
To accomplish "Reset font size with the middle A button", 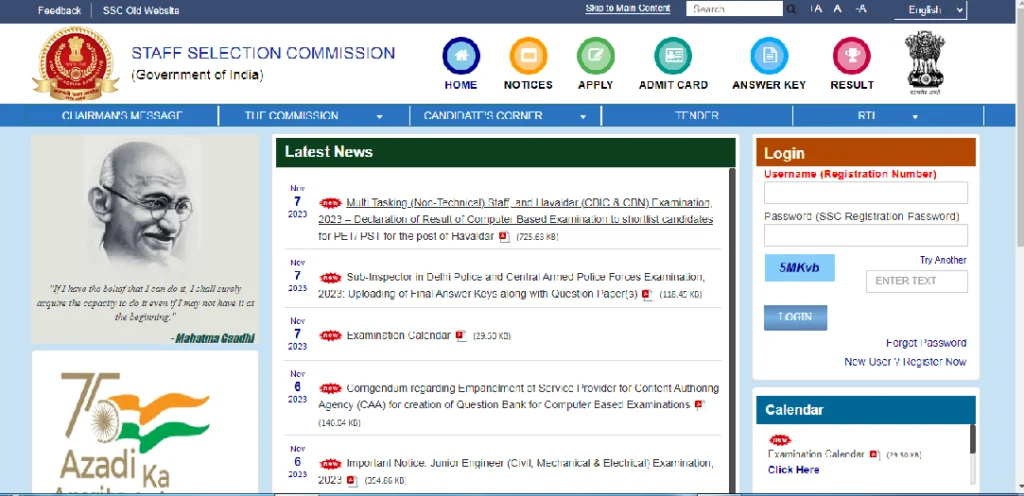I will 837,9.
